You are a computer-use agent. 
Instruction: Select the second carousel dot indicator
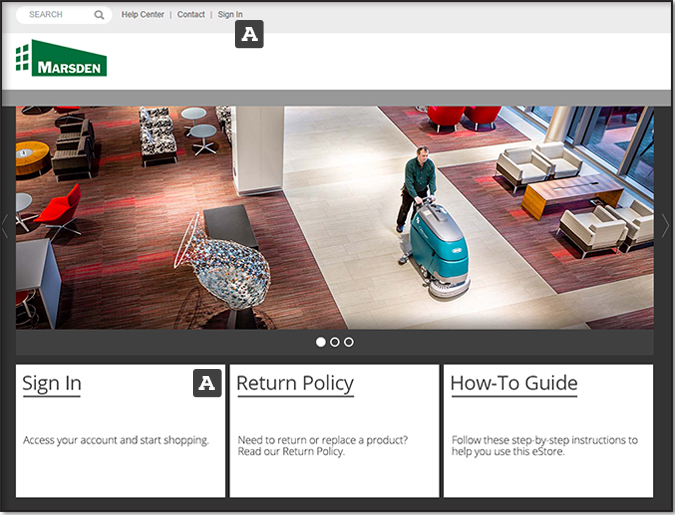pyautogui.click(x=335, y=342)
